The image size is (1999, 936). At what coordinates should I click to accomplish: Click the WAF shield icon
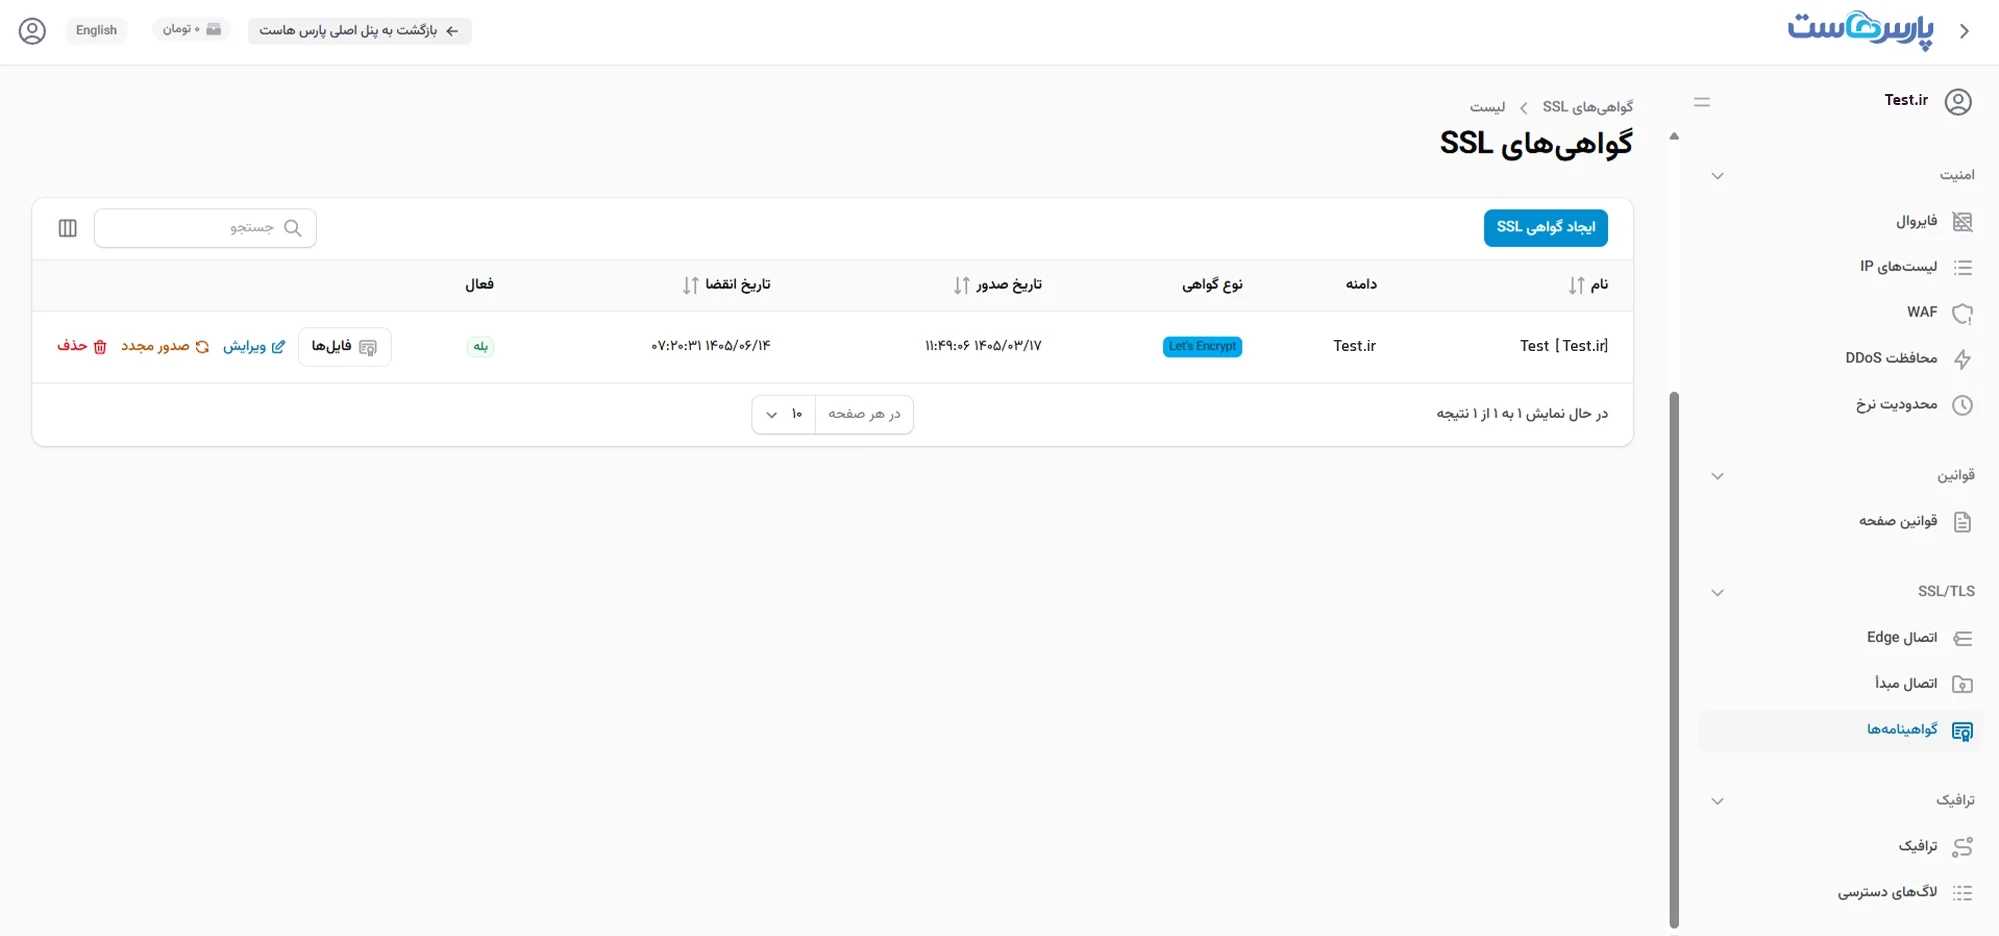(1962, 313)
